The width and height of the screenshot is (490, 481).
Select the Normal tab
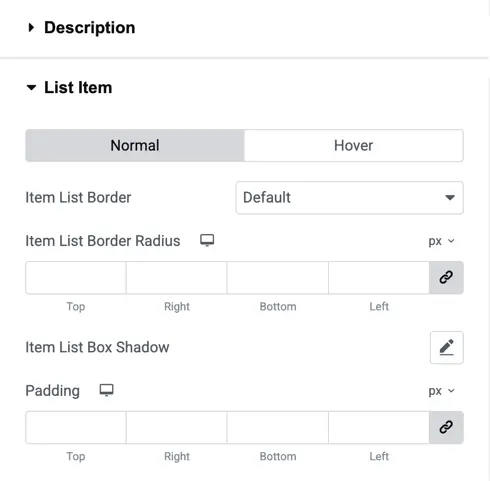coord(135,146)
